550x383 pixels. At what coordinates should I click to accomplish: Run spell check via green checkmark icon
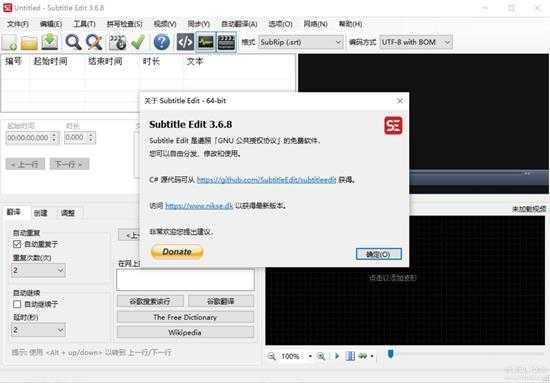point(138,42)
